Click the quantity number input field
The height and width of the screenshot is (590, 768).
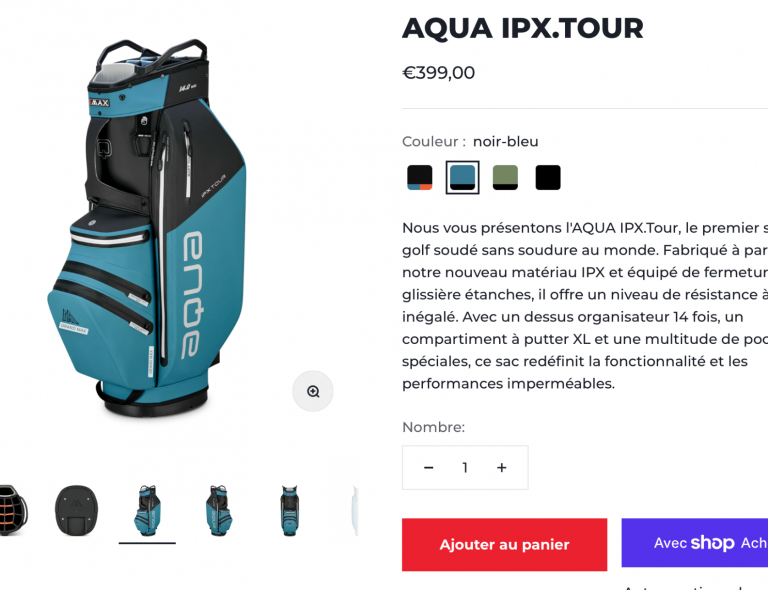coord(465,468)
